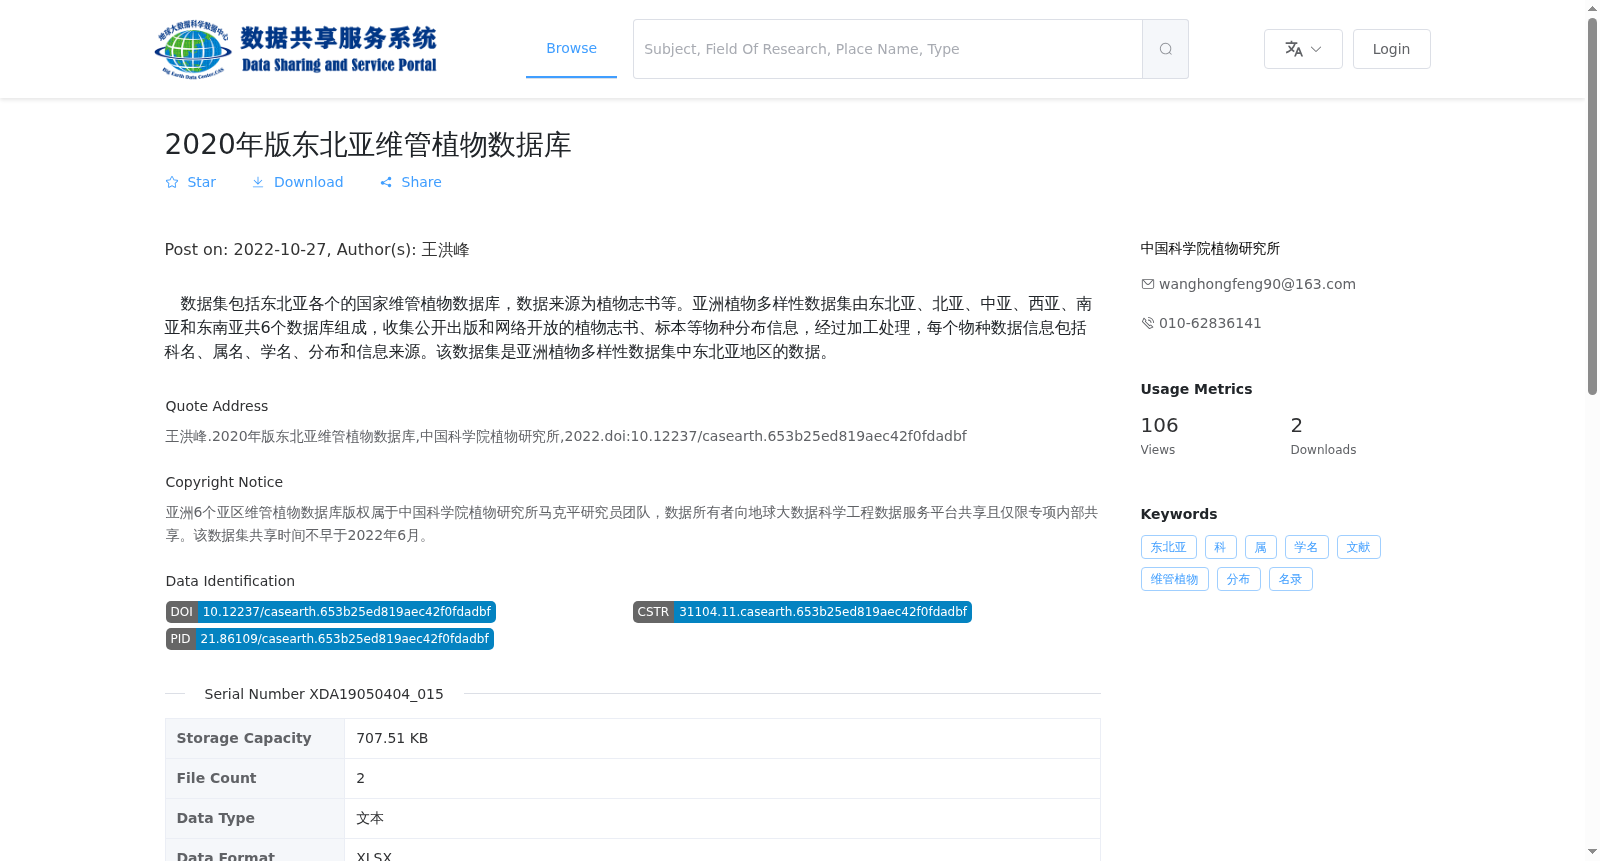
Task: Click the 中国科学院植物研究所 institution name
Action: click(1210, 248)
